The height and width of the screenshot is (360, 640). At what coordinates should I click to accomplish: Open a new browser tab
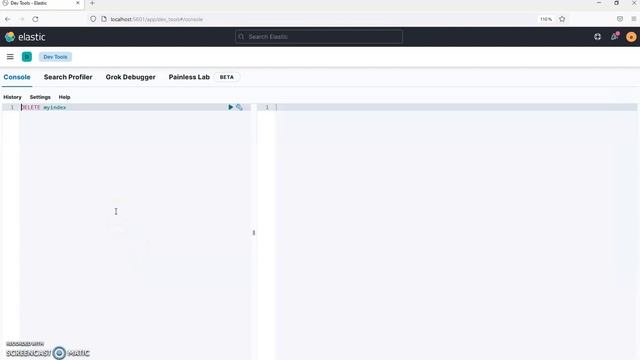point(92,3)
